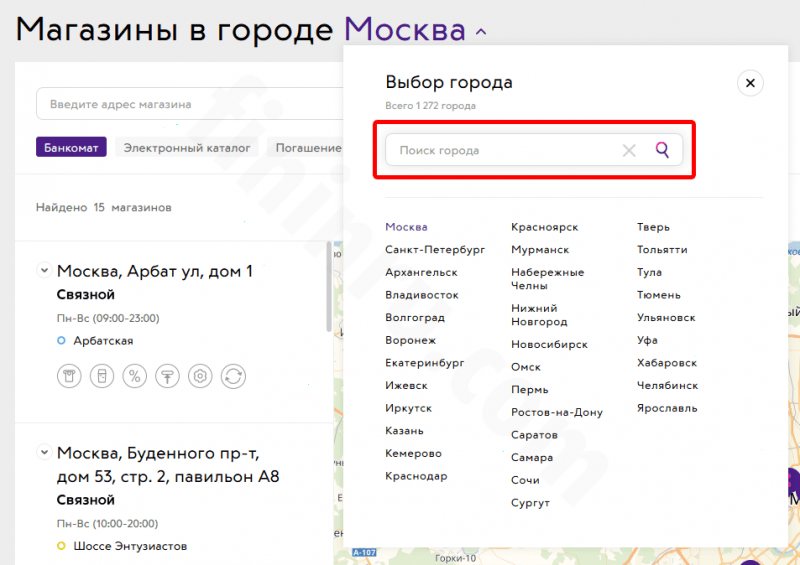Click the yellow metro circle next to Шоссе Энтузиастов
Image resolution: width=800 pixels, height=565 pixels.
point(61,546)
